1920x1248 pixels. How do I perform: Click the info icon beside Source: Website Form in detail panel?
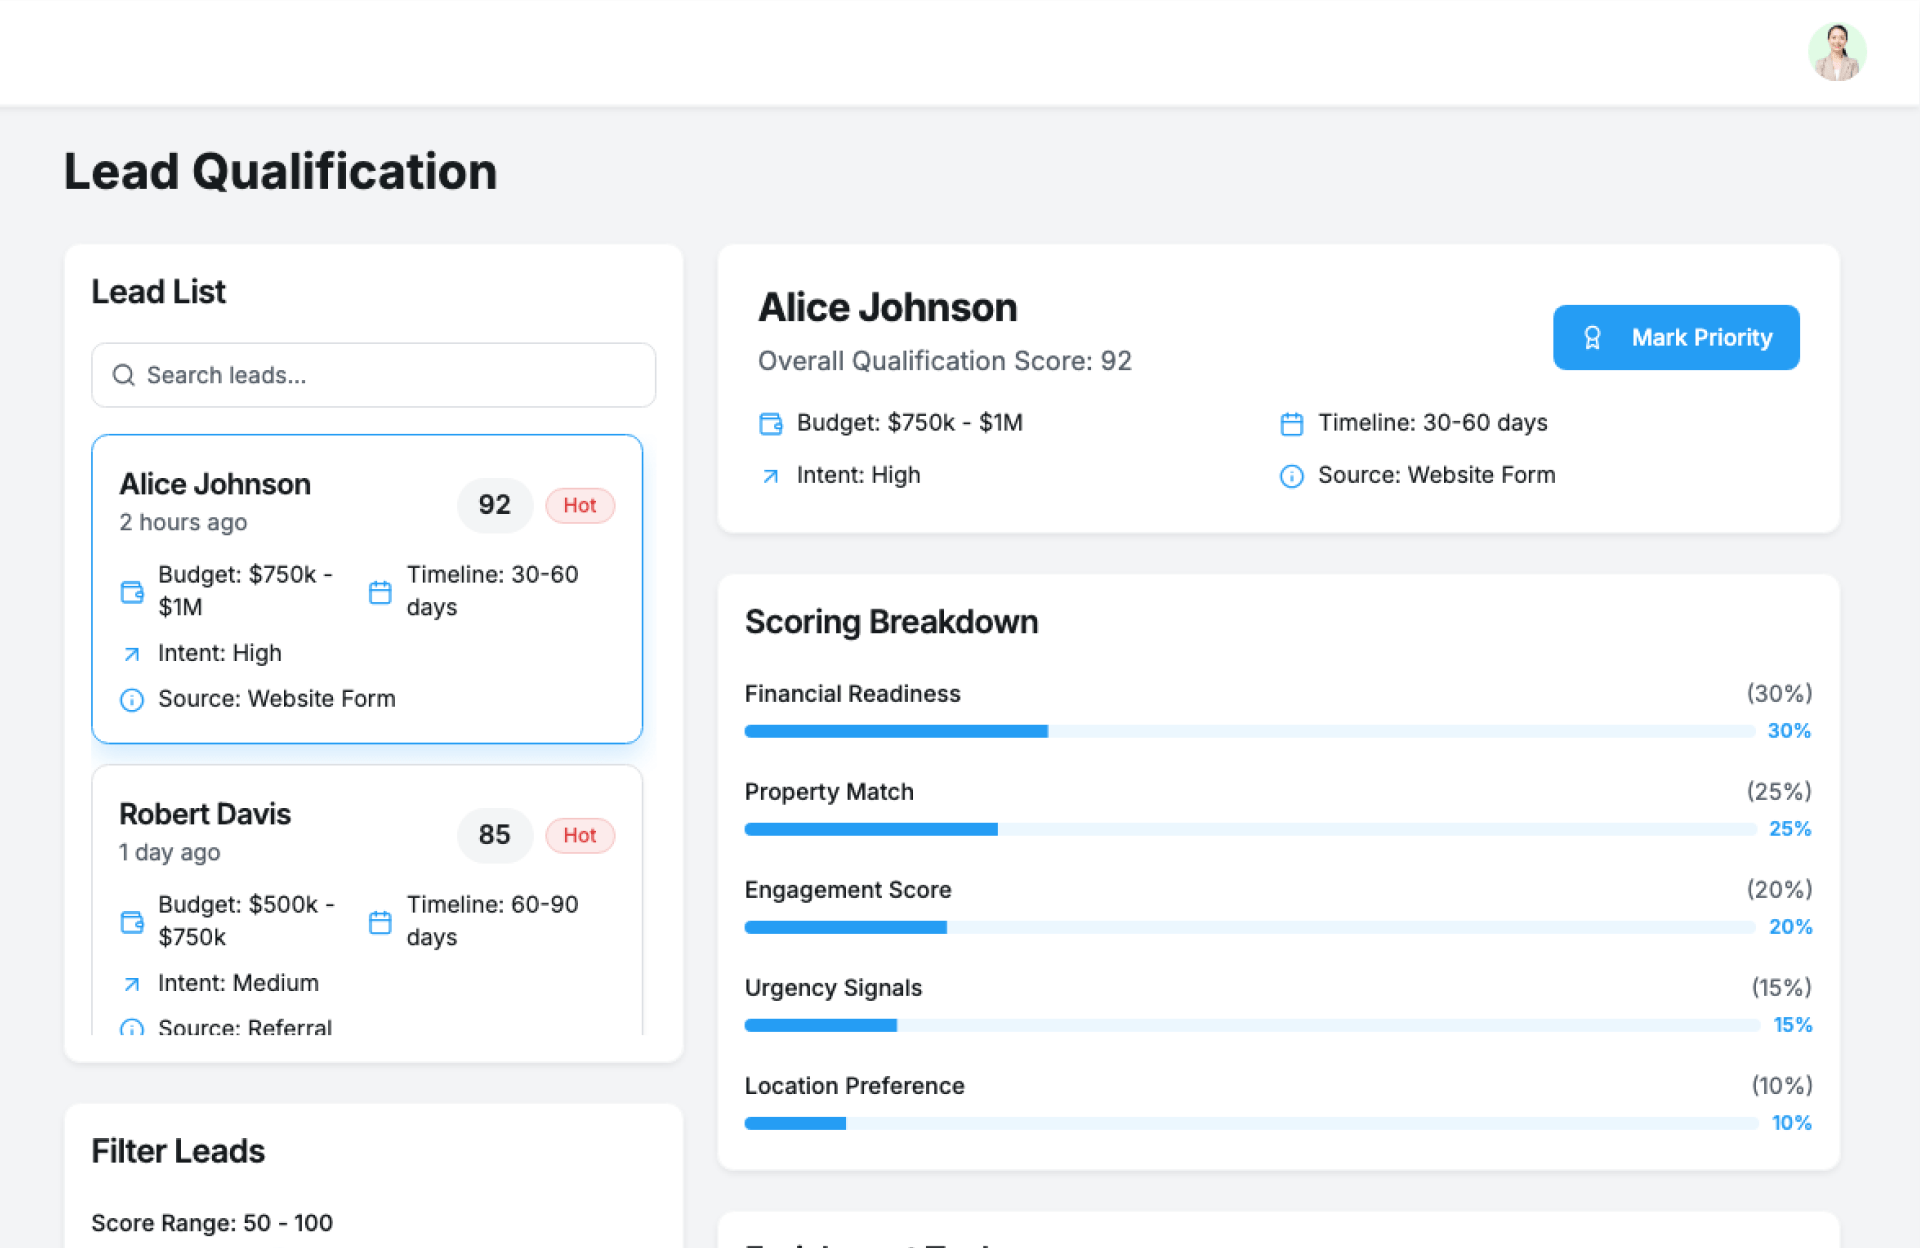click(1291, 477)
